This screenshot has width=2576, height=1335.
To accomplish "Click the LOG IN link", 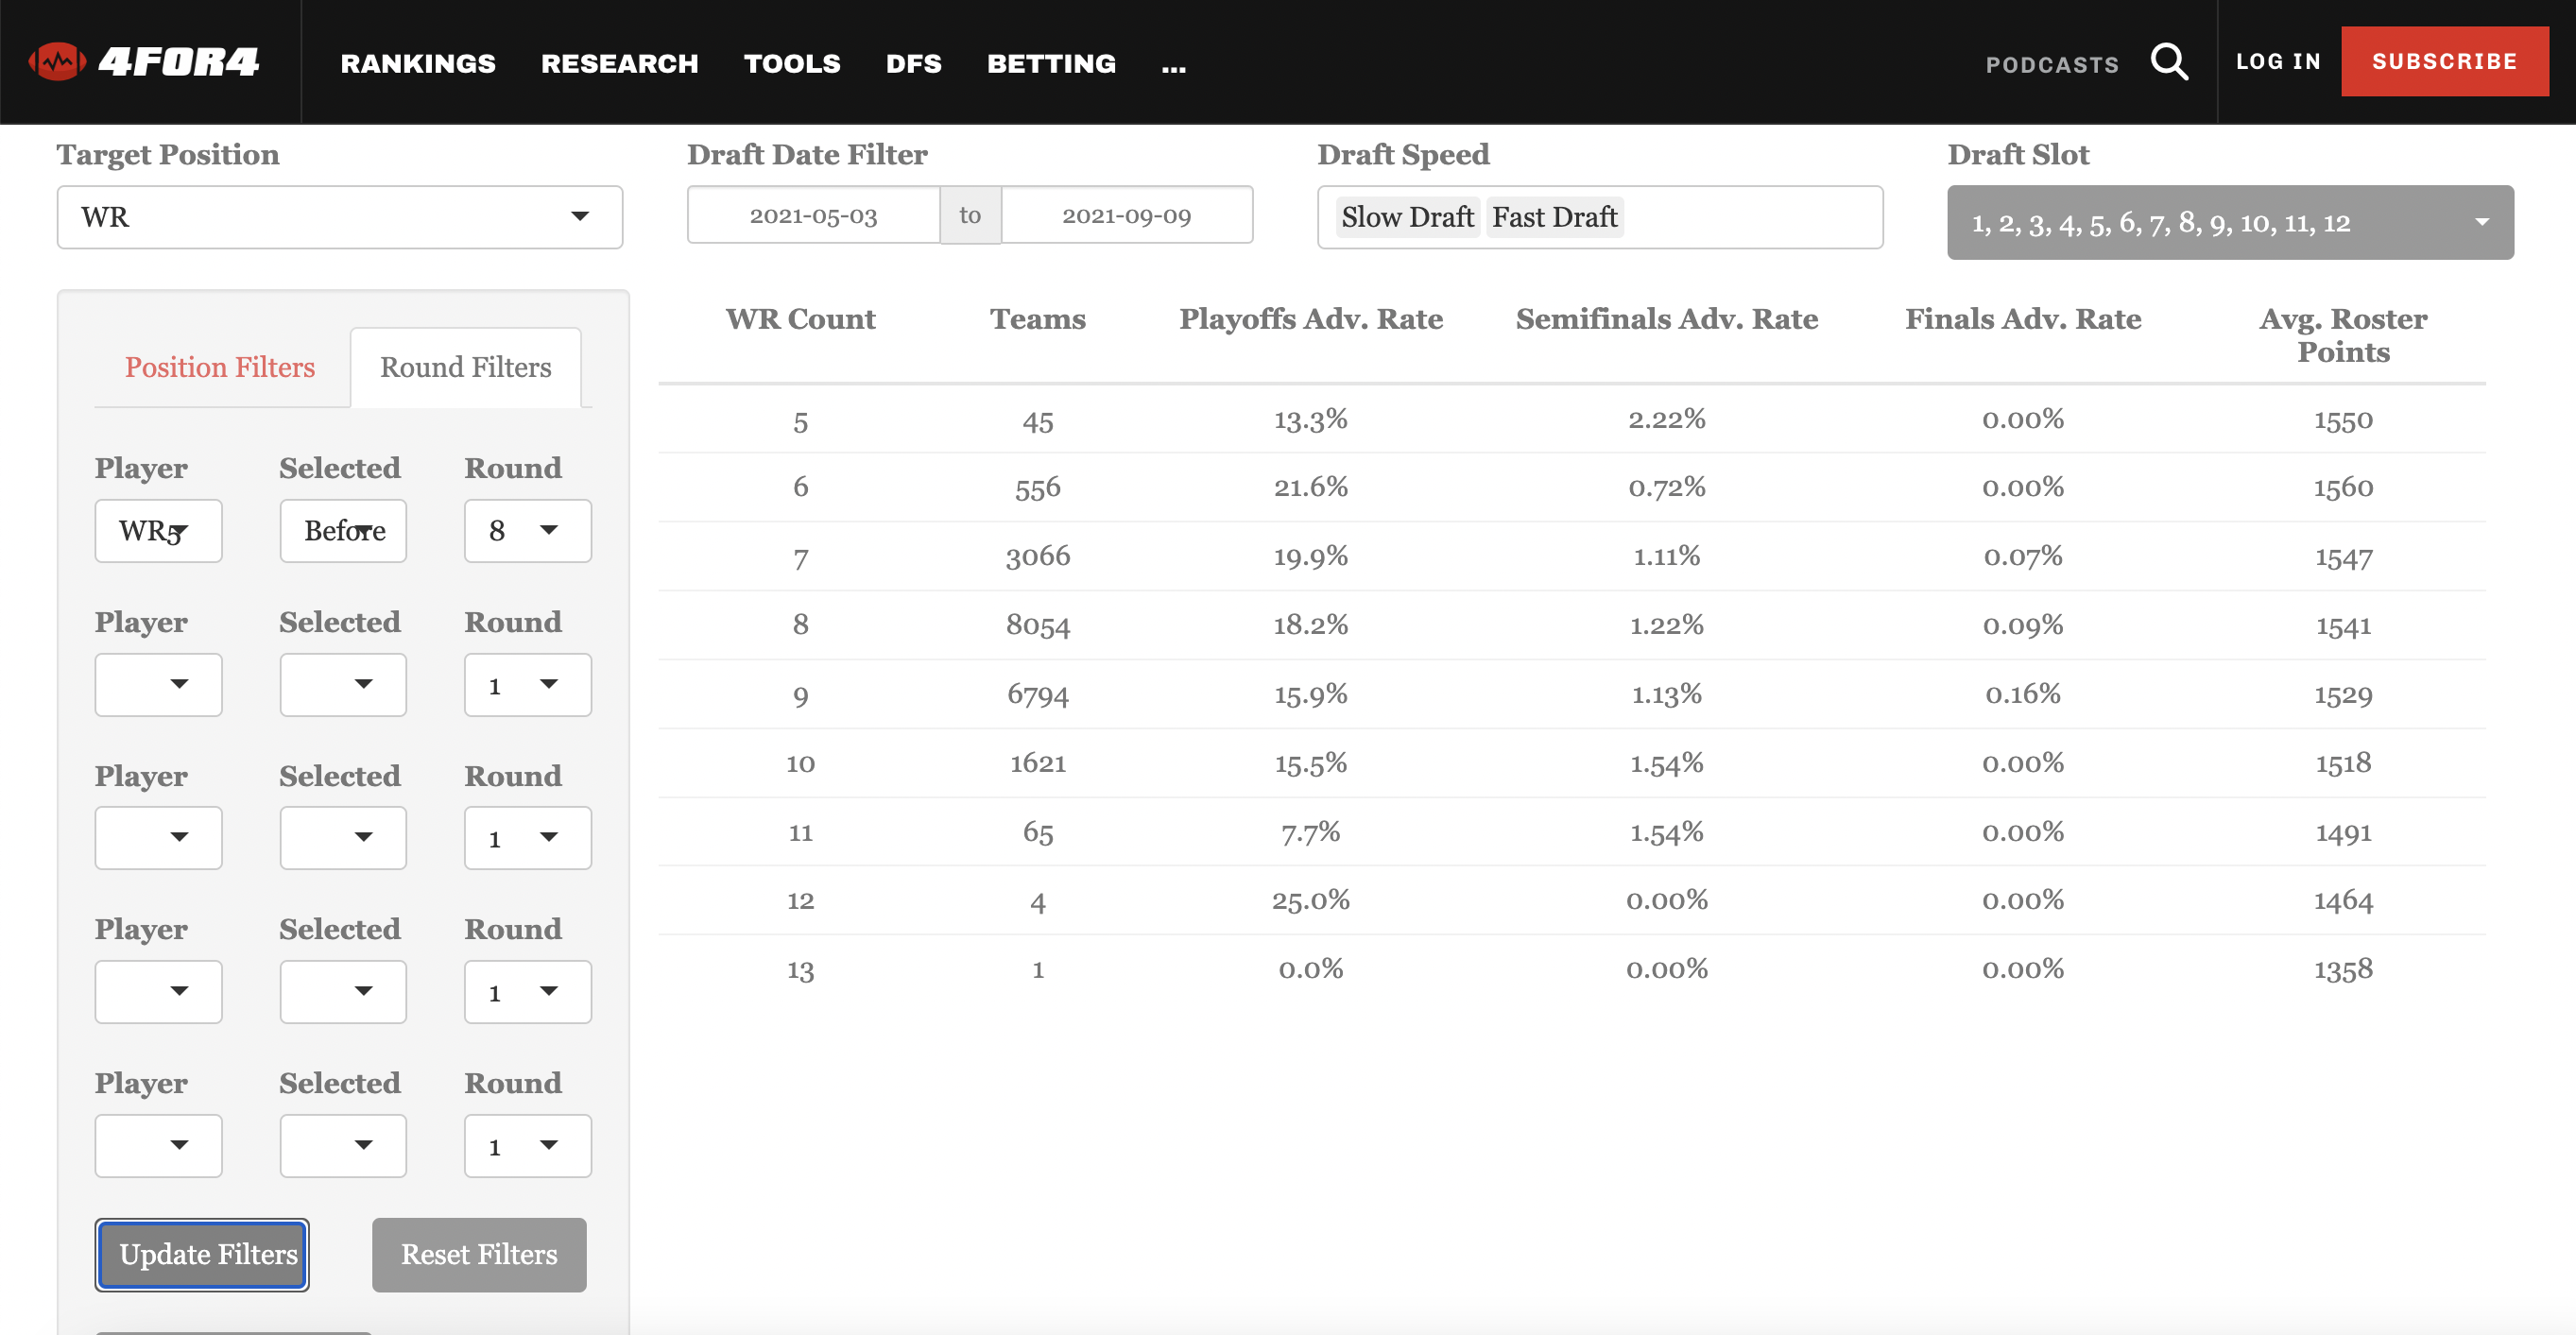I will pyautogui.click(x=2278, y=63).
